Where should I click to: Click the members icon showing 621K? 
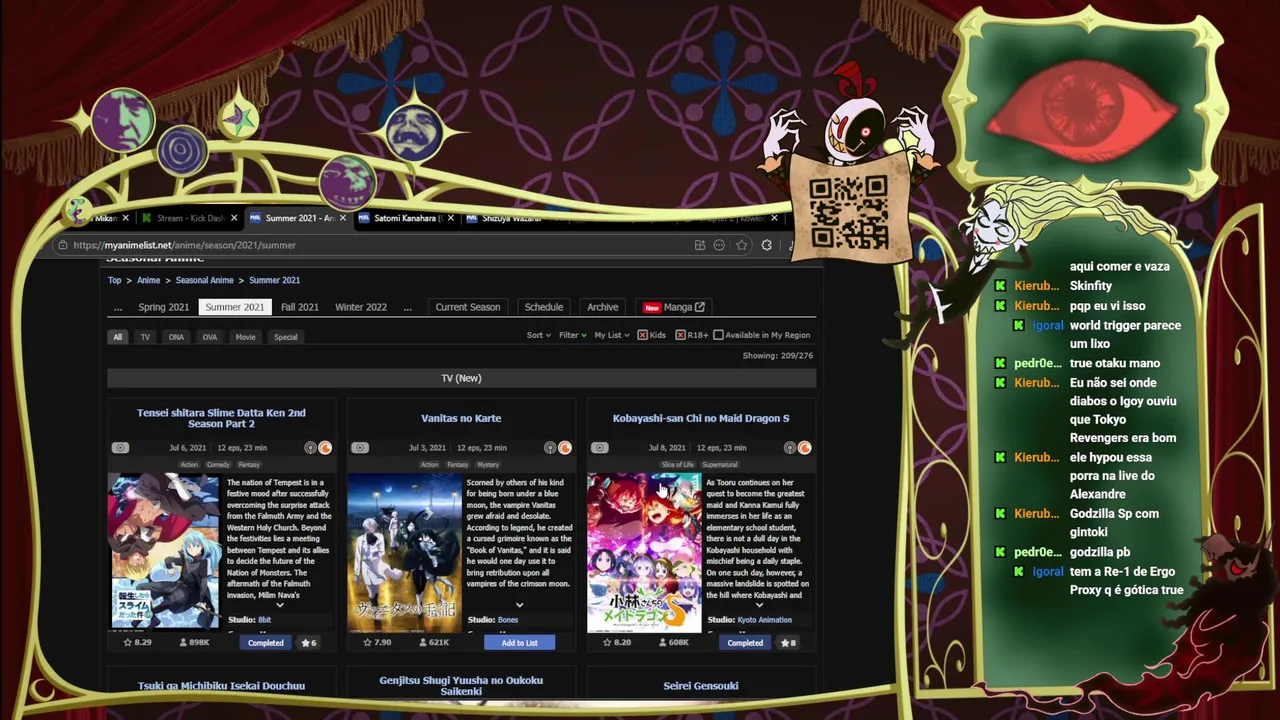423,643
